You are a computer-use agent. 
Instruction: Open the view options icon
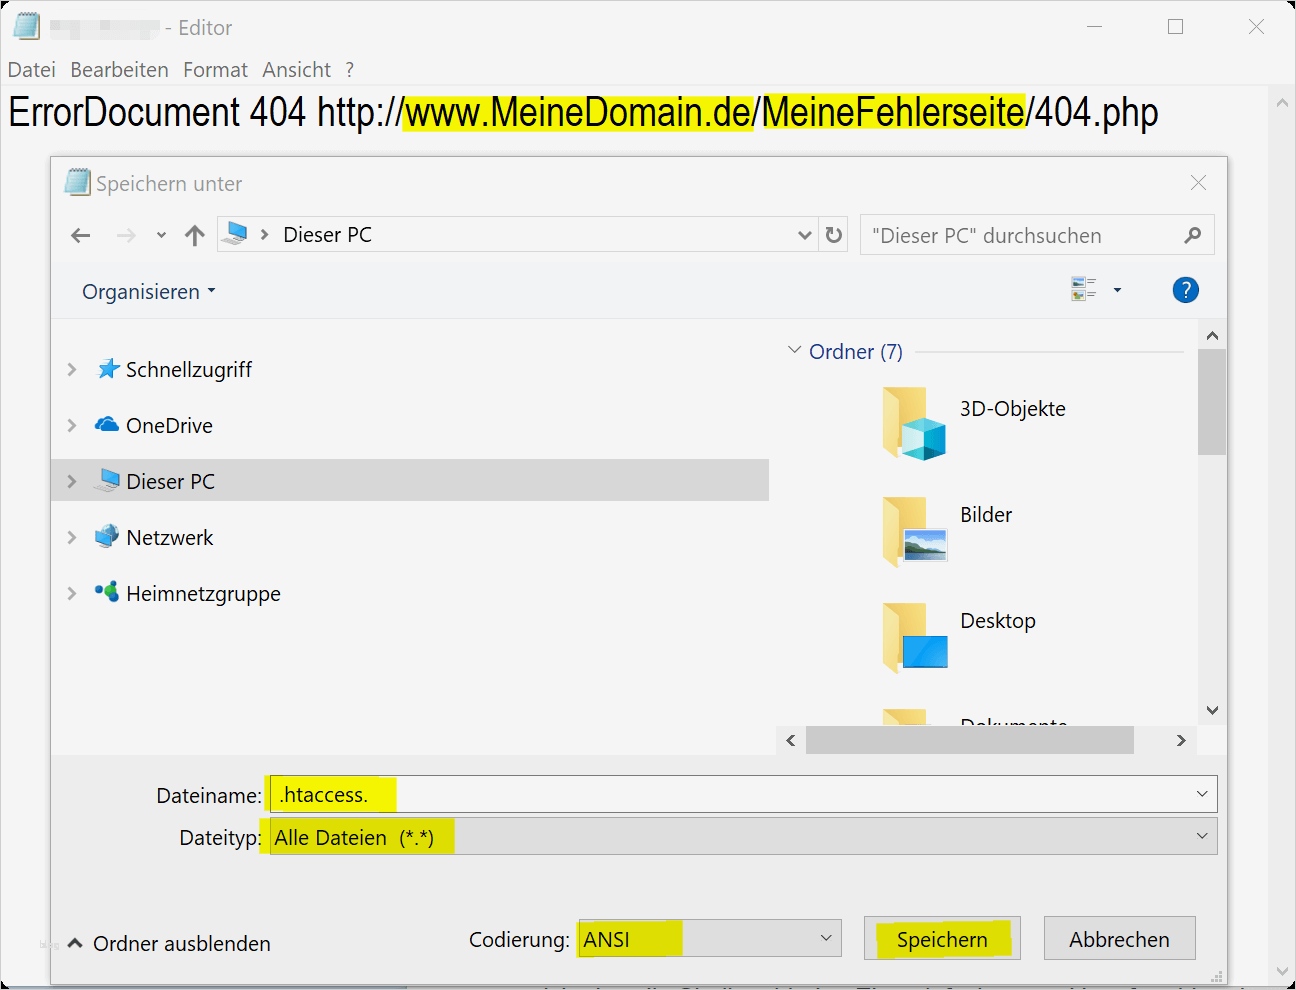coord(1084,290)
